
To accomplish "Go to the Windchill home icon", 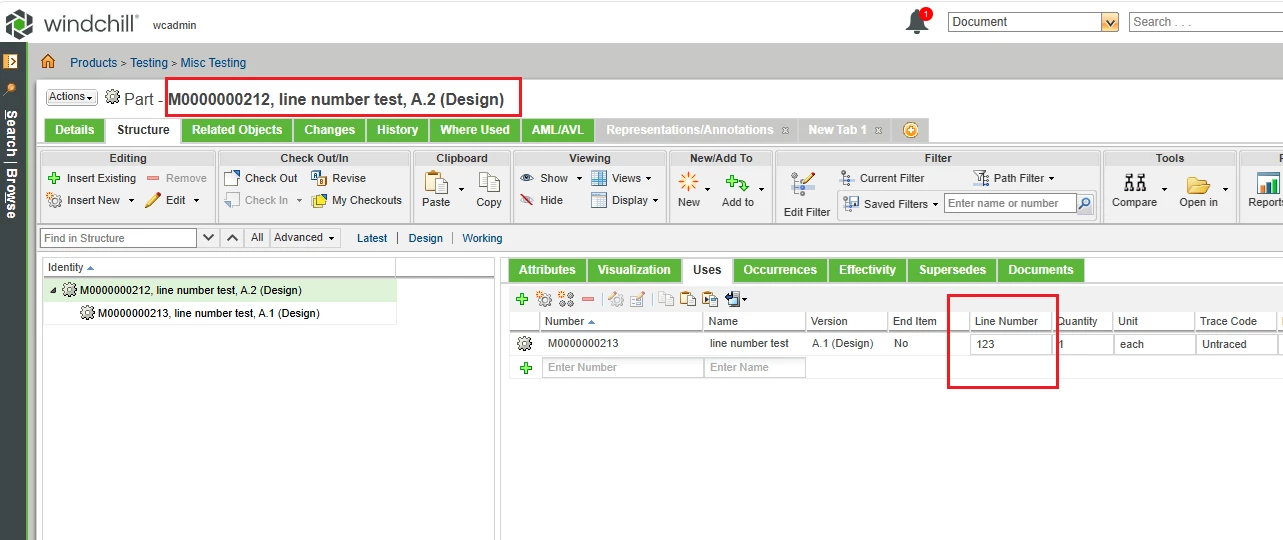I will pyautogui.click(x=48, y=62).
